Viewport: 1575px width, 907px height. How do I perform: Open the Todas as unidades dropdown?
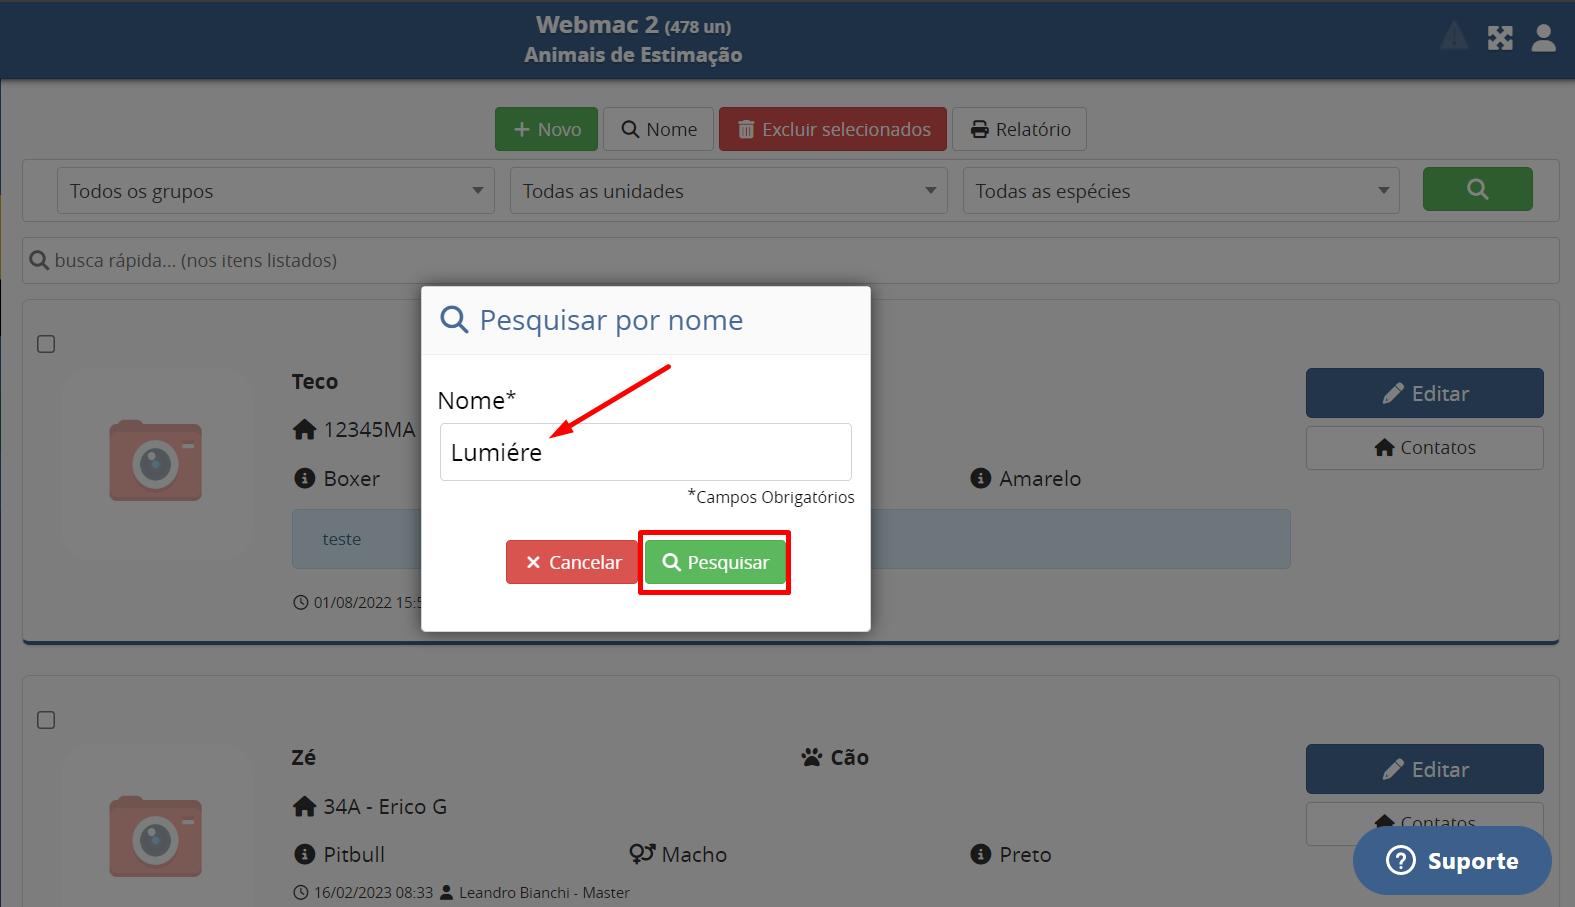click(729, 191)
